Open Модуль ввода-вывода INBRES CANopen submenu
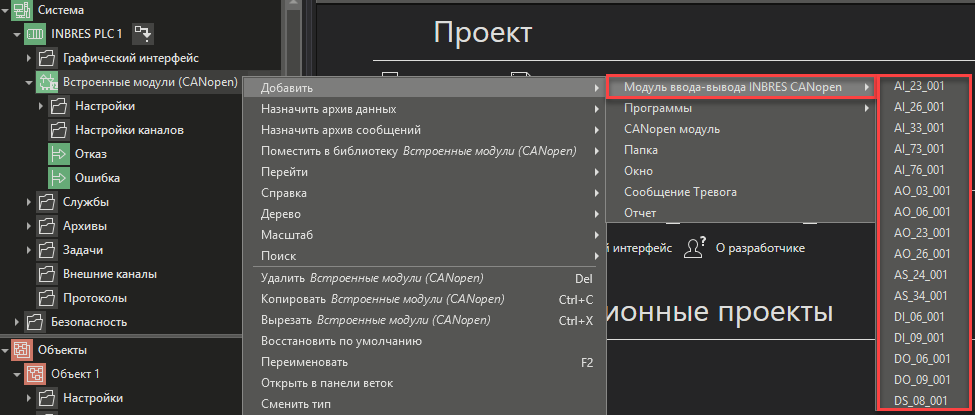This screenshot has height=415, width=975. (x=741, y=87)
